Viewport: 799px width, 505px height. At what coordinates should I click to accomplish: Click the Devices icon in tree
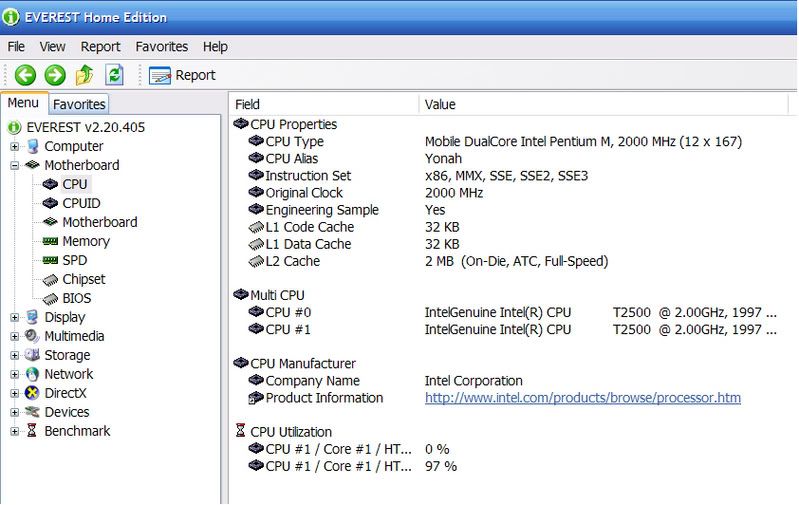coord(32,412)
